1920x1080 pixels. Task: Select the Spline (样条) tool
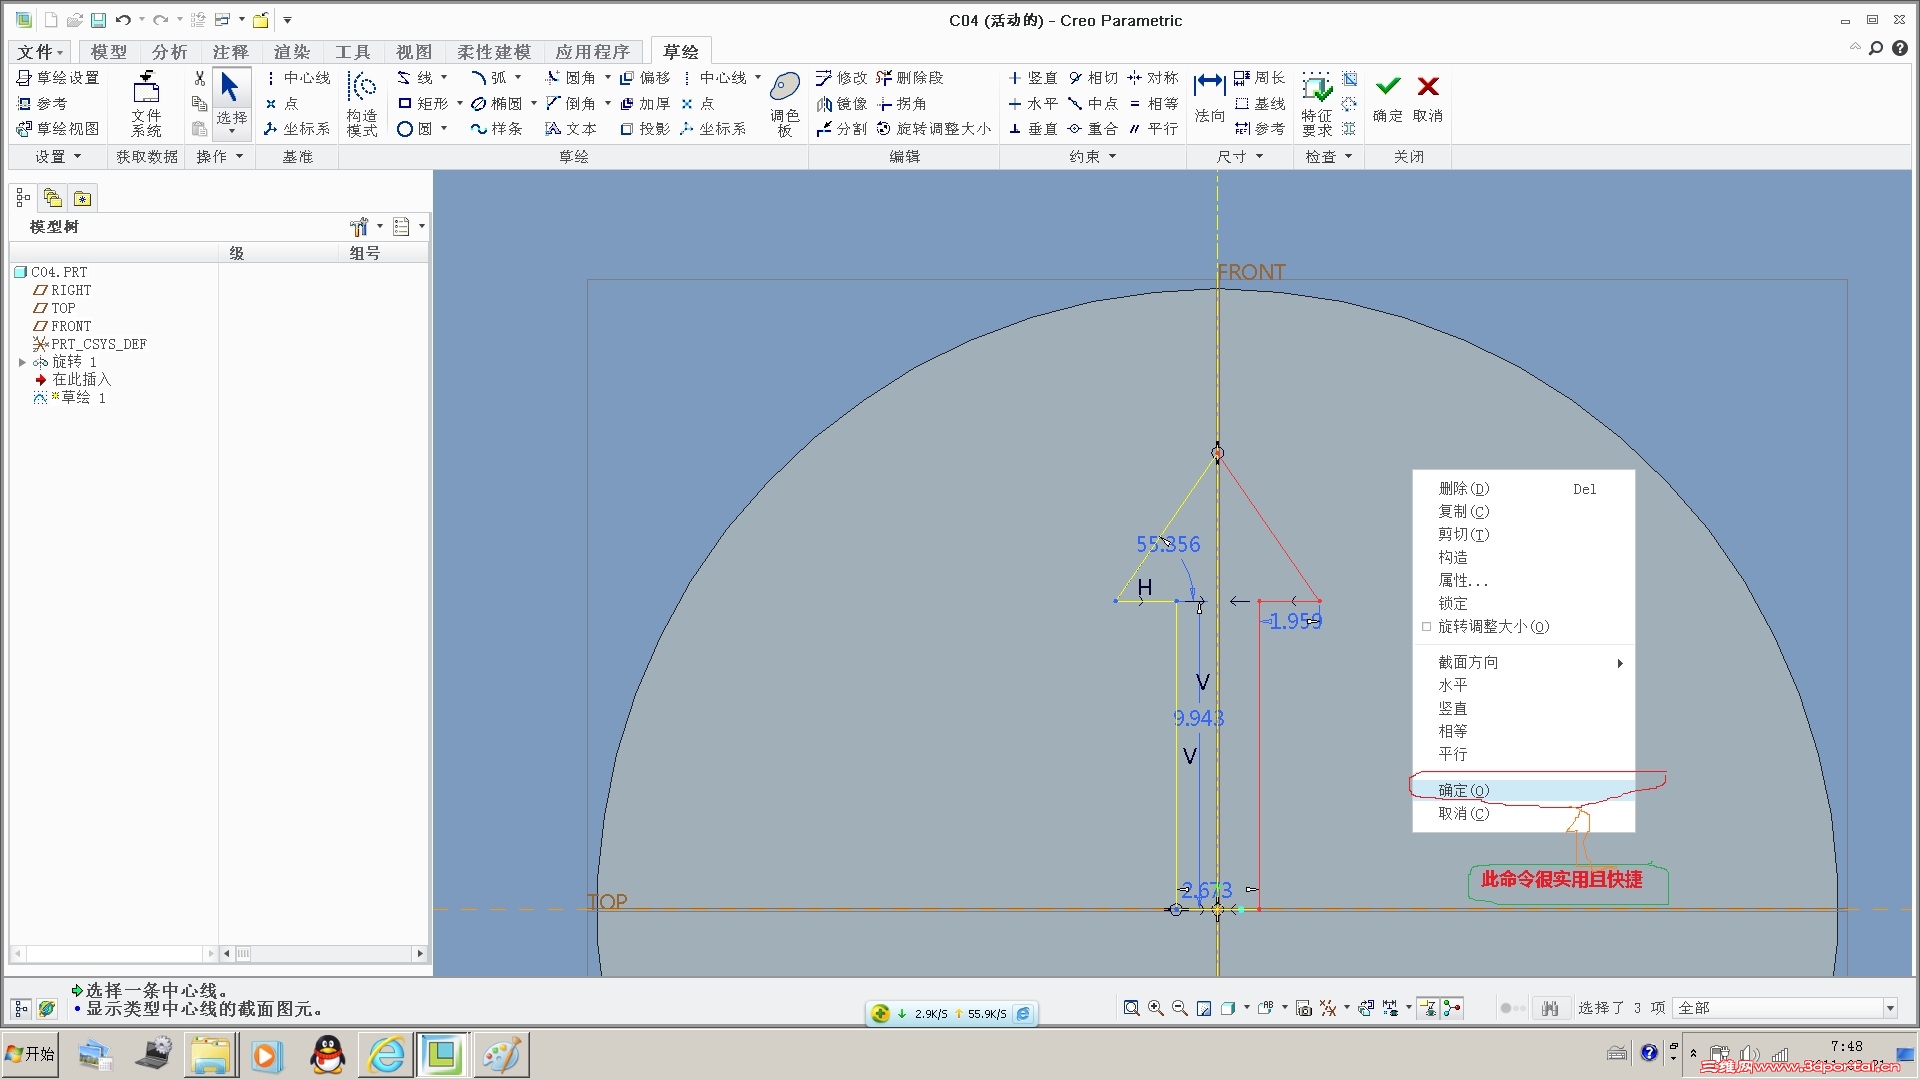497,129
